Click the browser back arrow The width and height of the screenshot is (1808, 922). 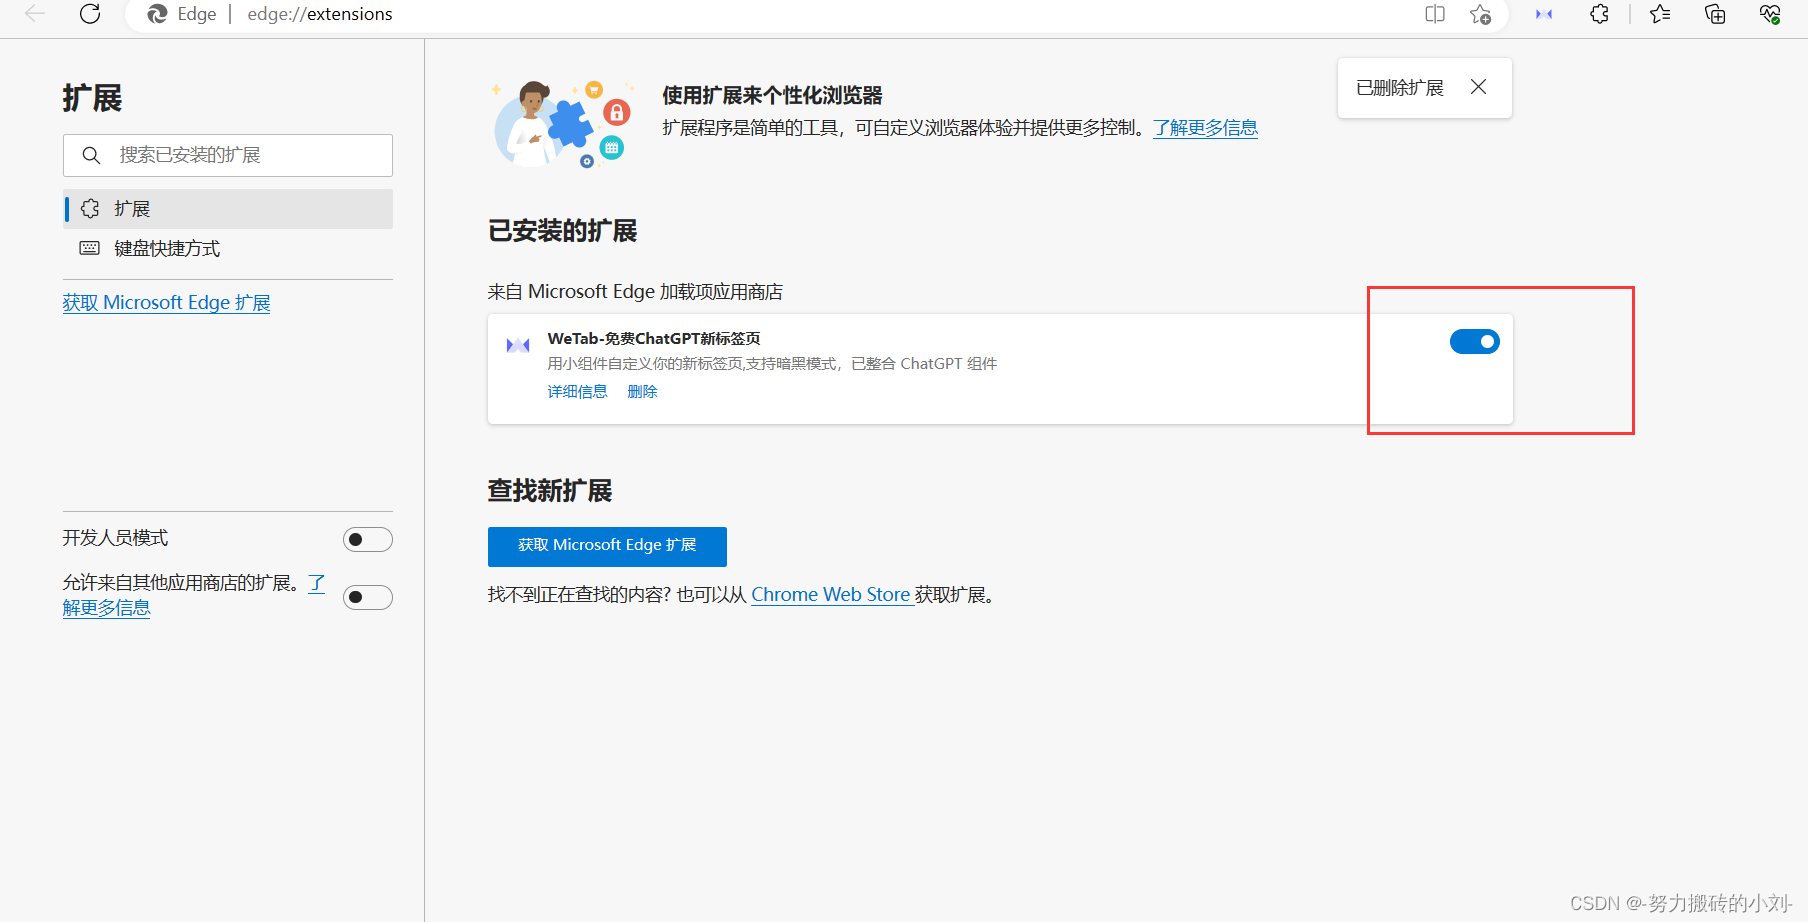click(x=35, y=14)
